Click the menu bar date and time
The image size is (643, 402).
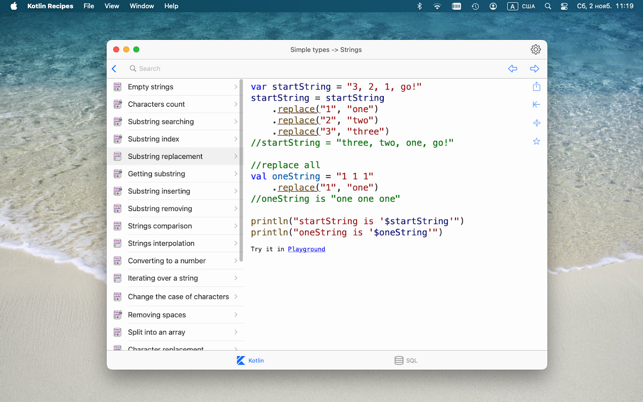click(x=605, y=6)
